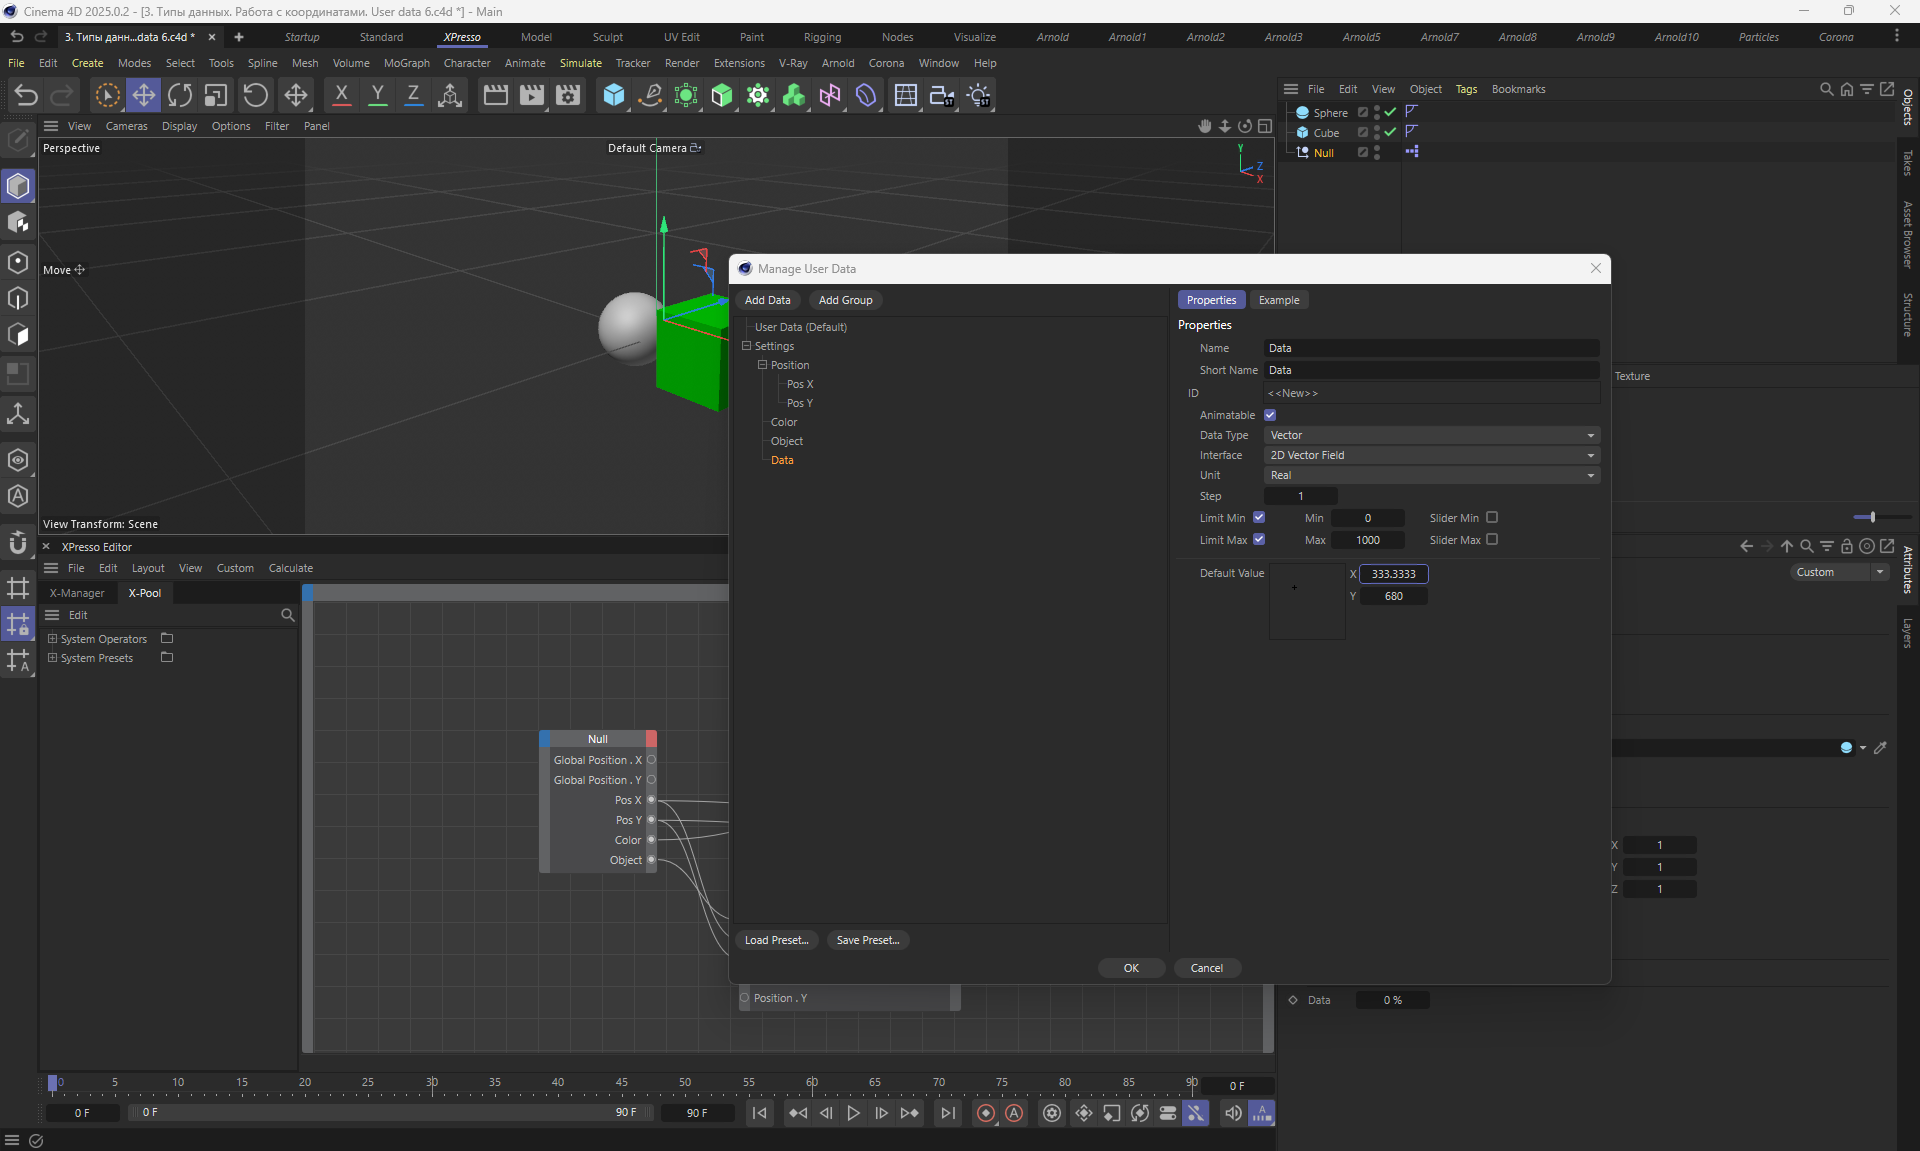Click Record Active Objects button
Screen dimensions: 1920x1151
pos(986,1113)
